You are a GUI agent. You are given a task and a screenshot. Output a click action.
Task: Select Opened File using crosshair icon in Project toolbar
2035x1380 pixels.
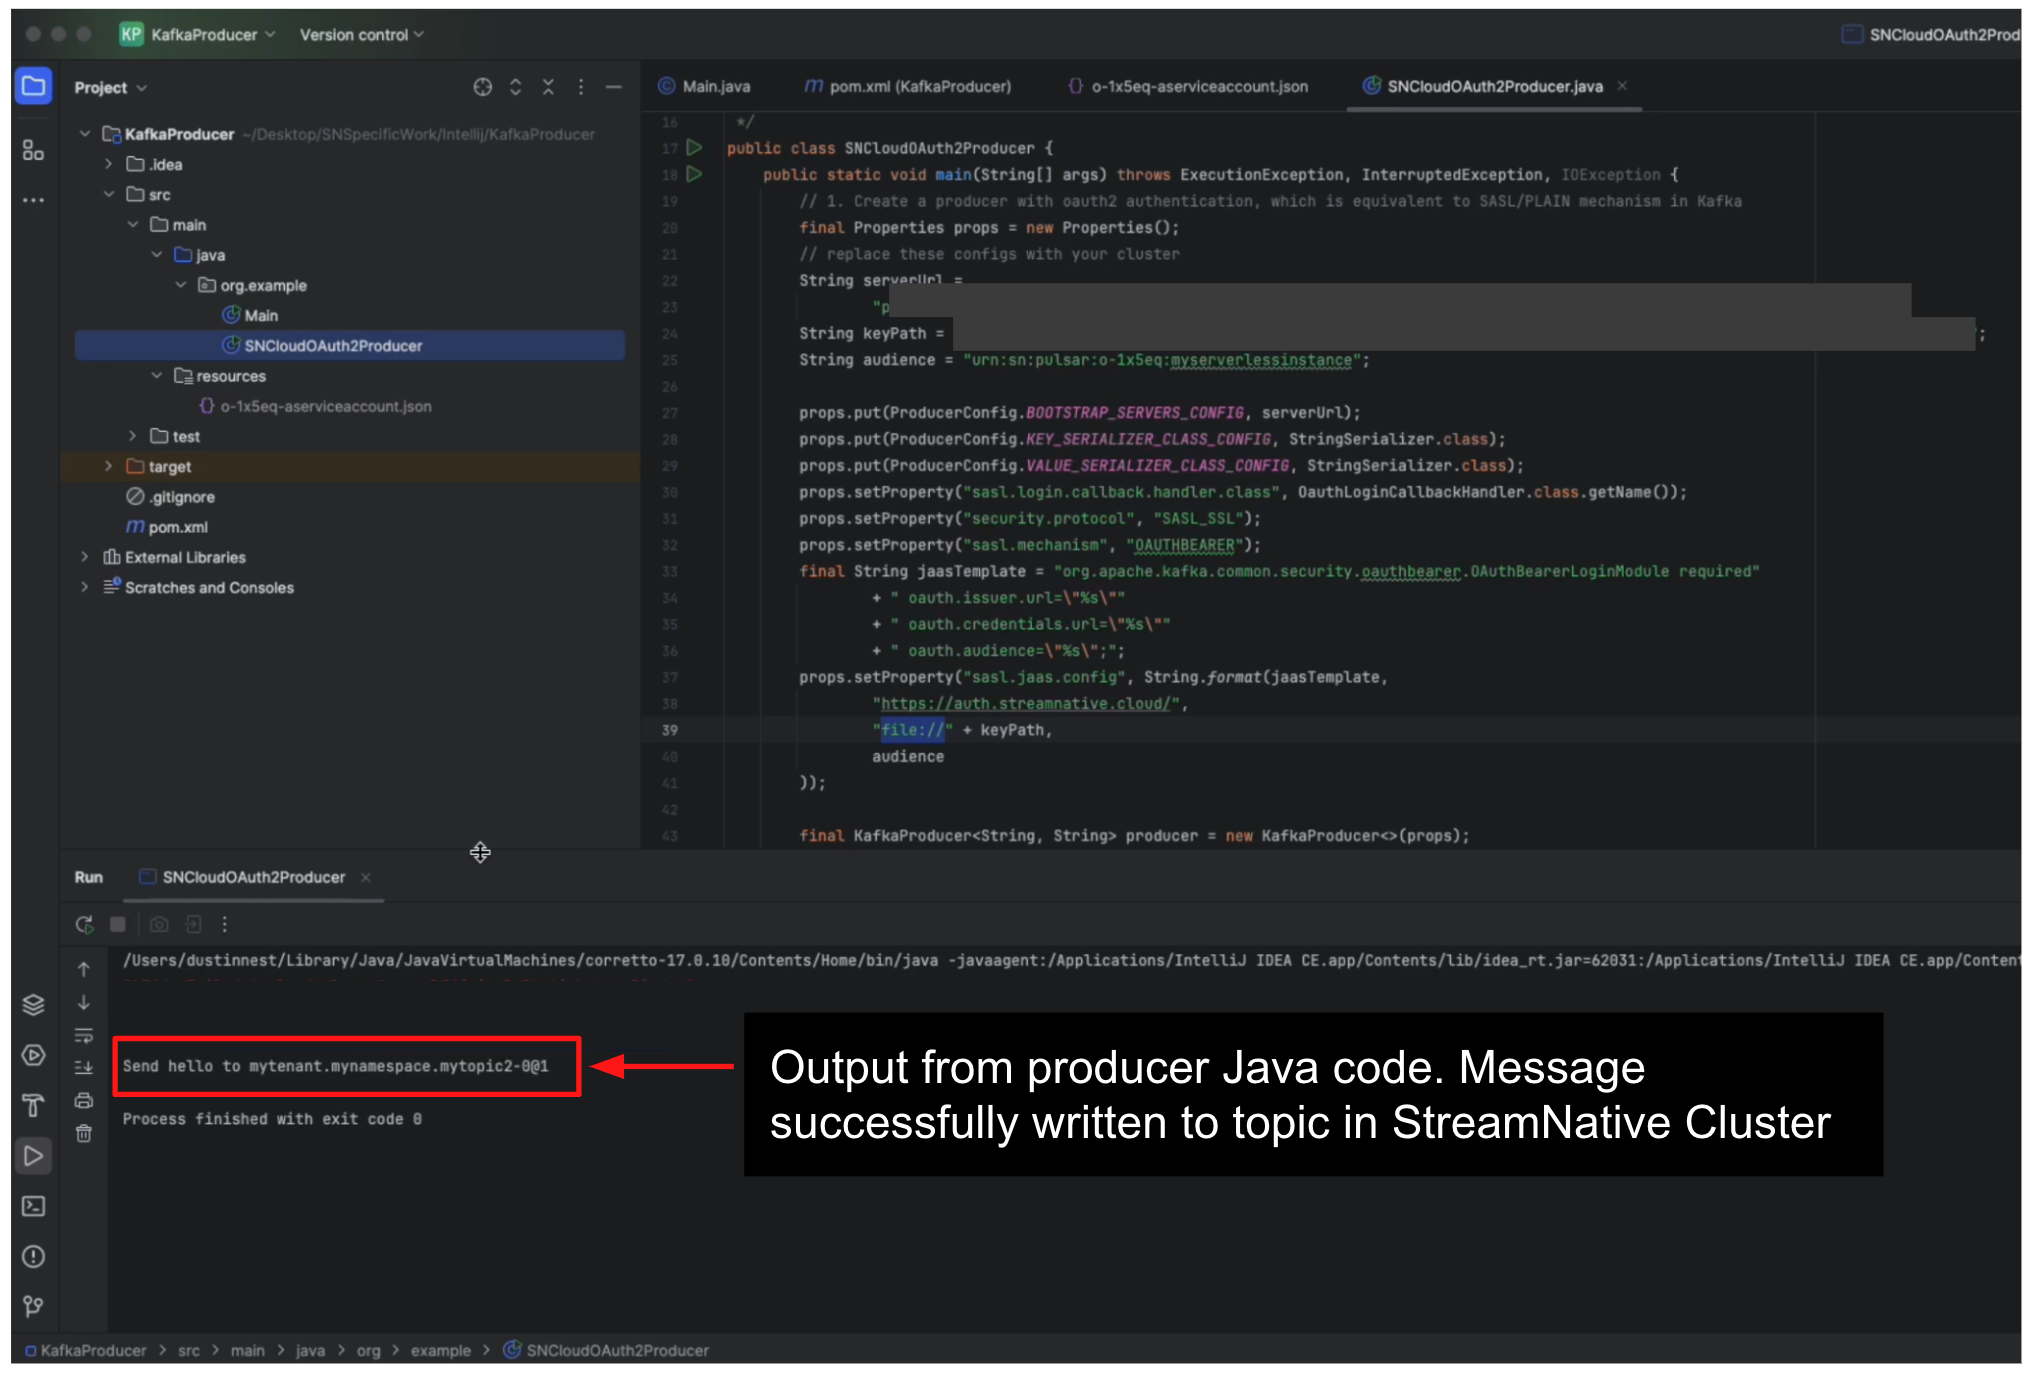coord(483,87)
